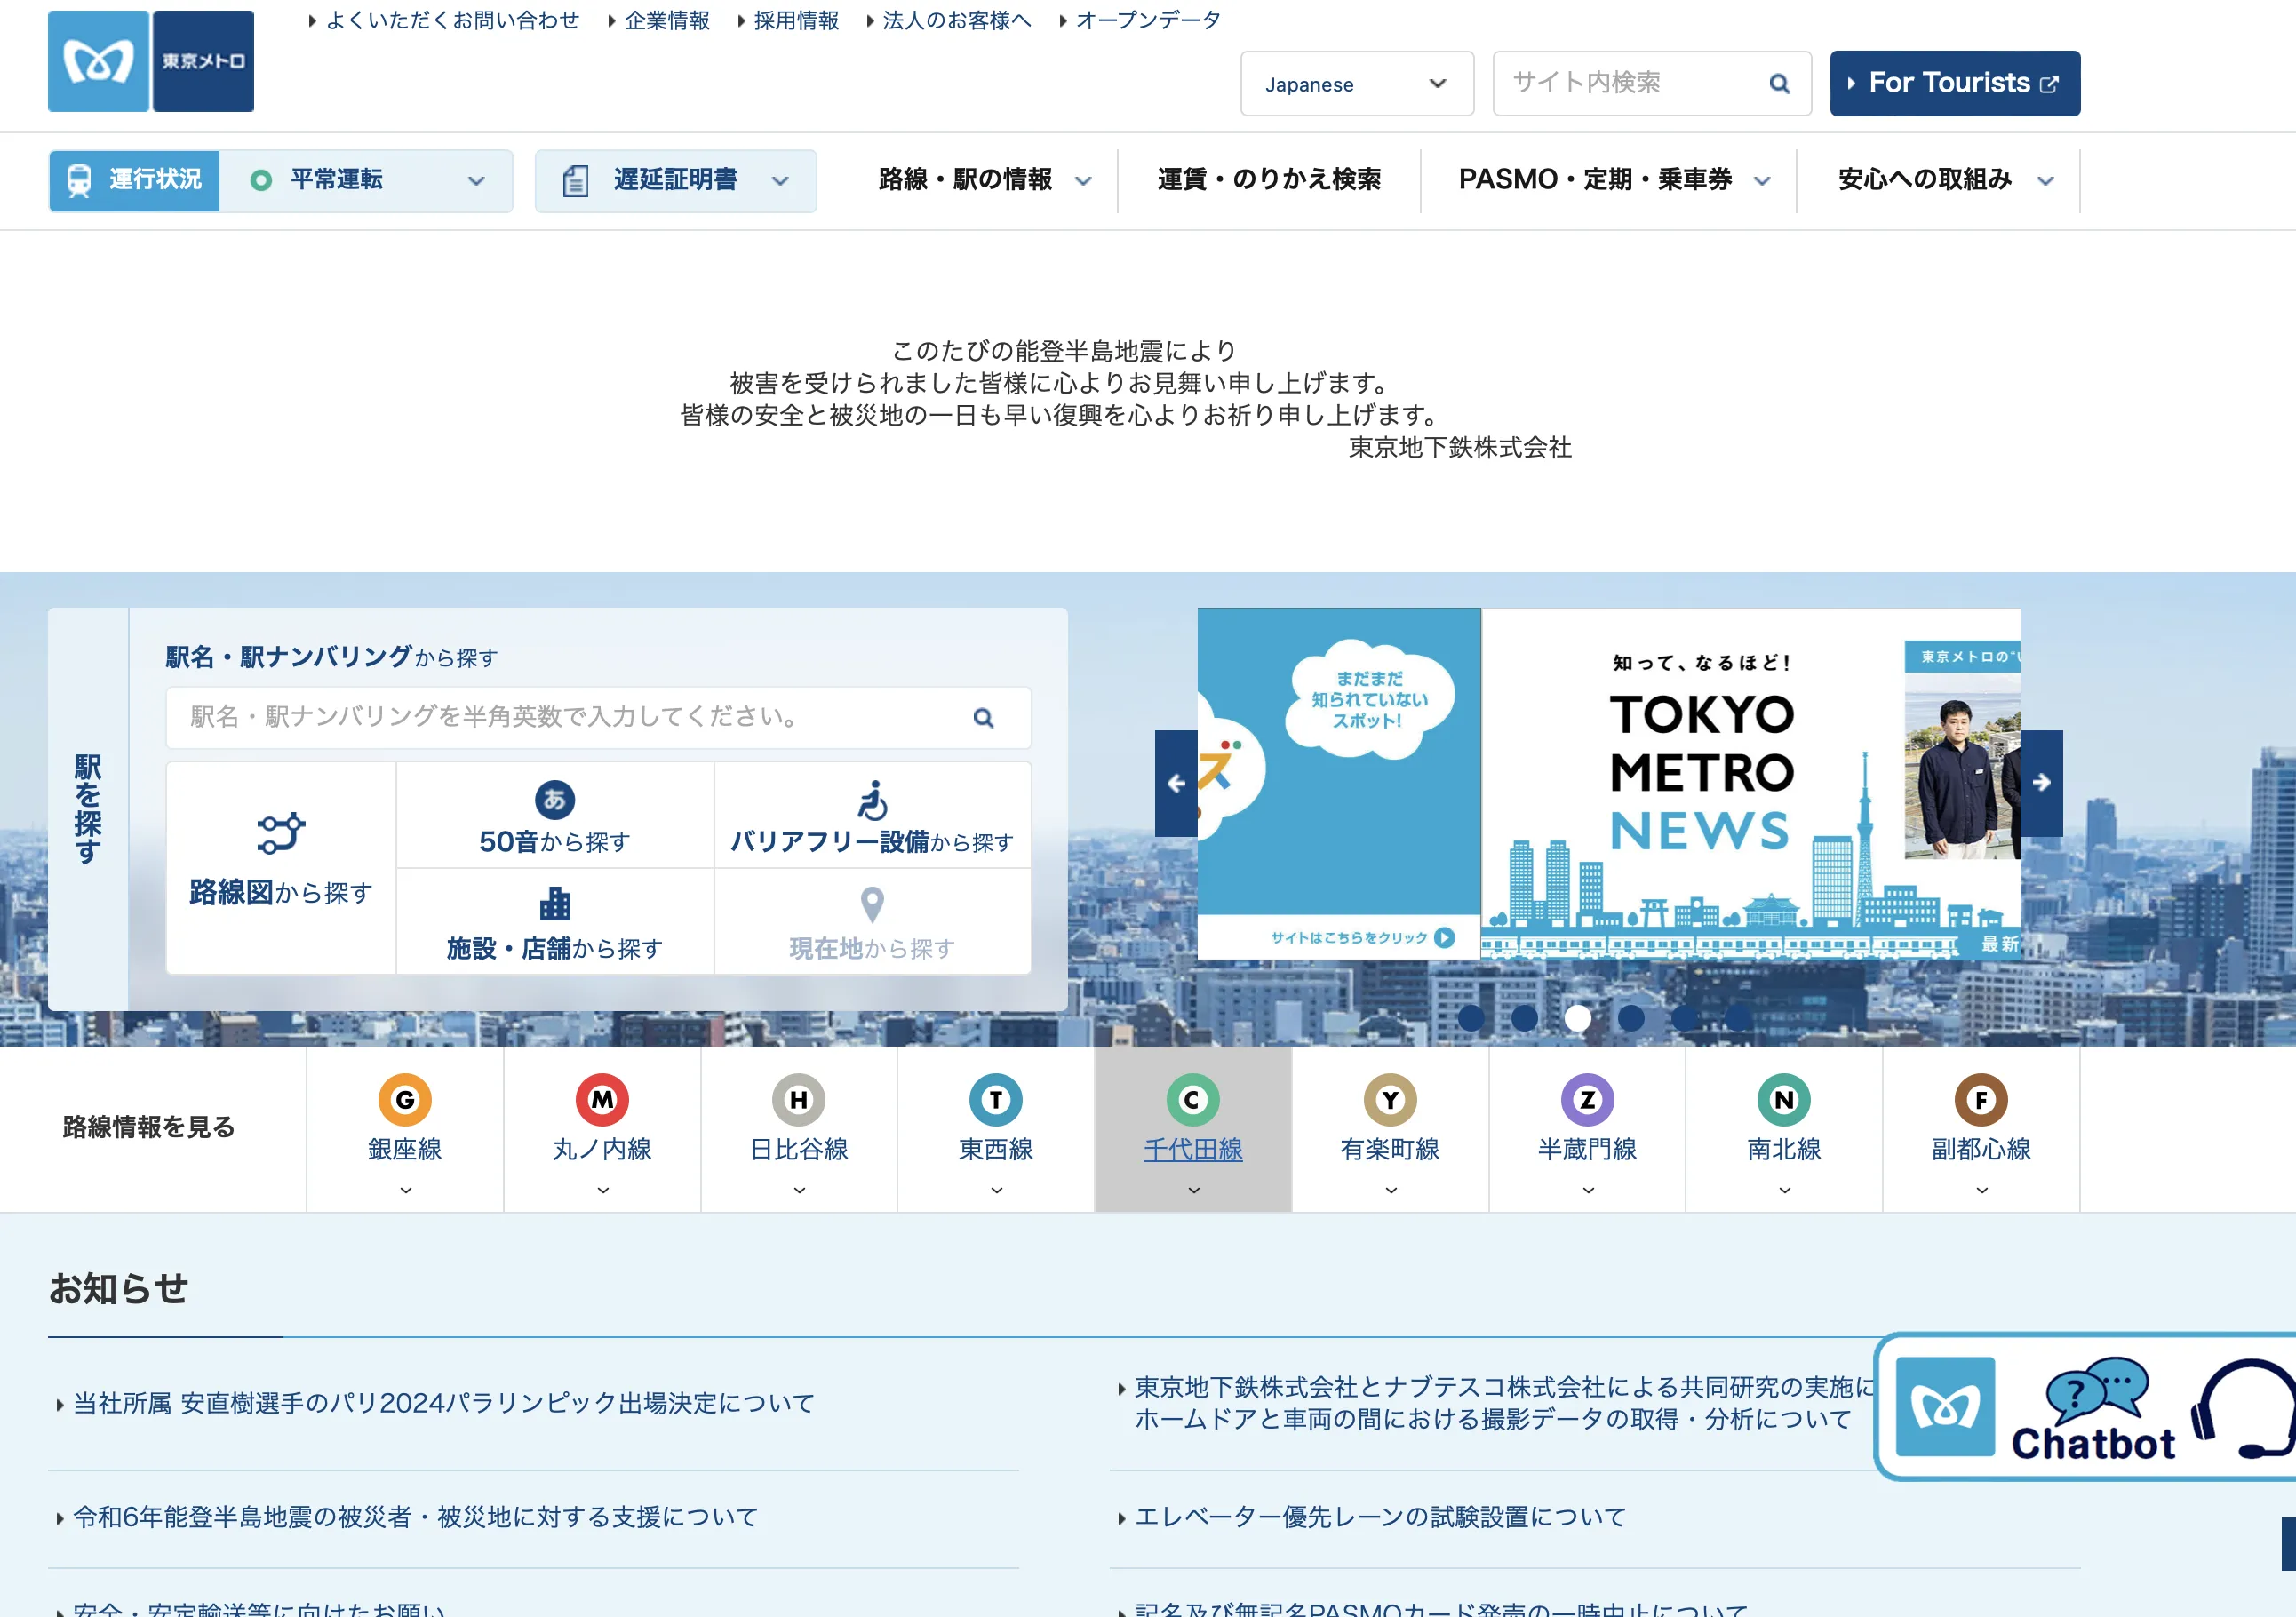This screenshot has height=1617, width=2296.
Task: Click the 有楽町線 line label
Action: 1391,1149
